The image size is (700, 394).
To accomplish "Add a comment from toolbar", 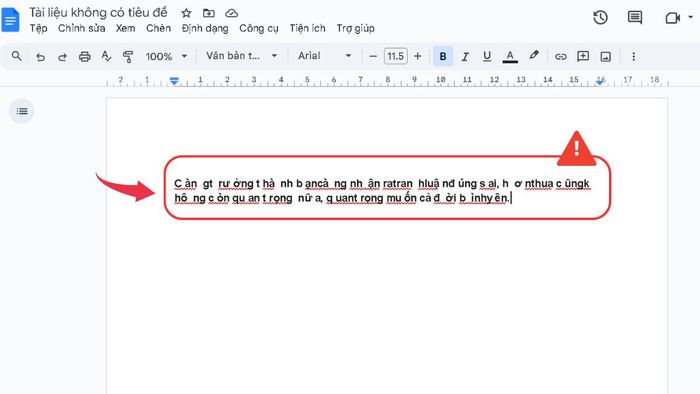I will pos(583,56).
